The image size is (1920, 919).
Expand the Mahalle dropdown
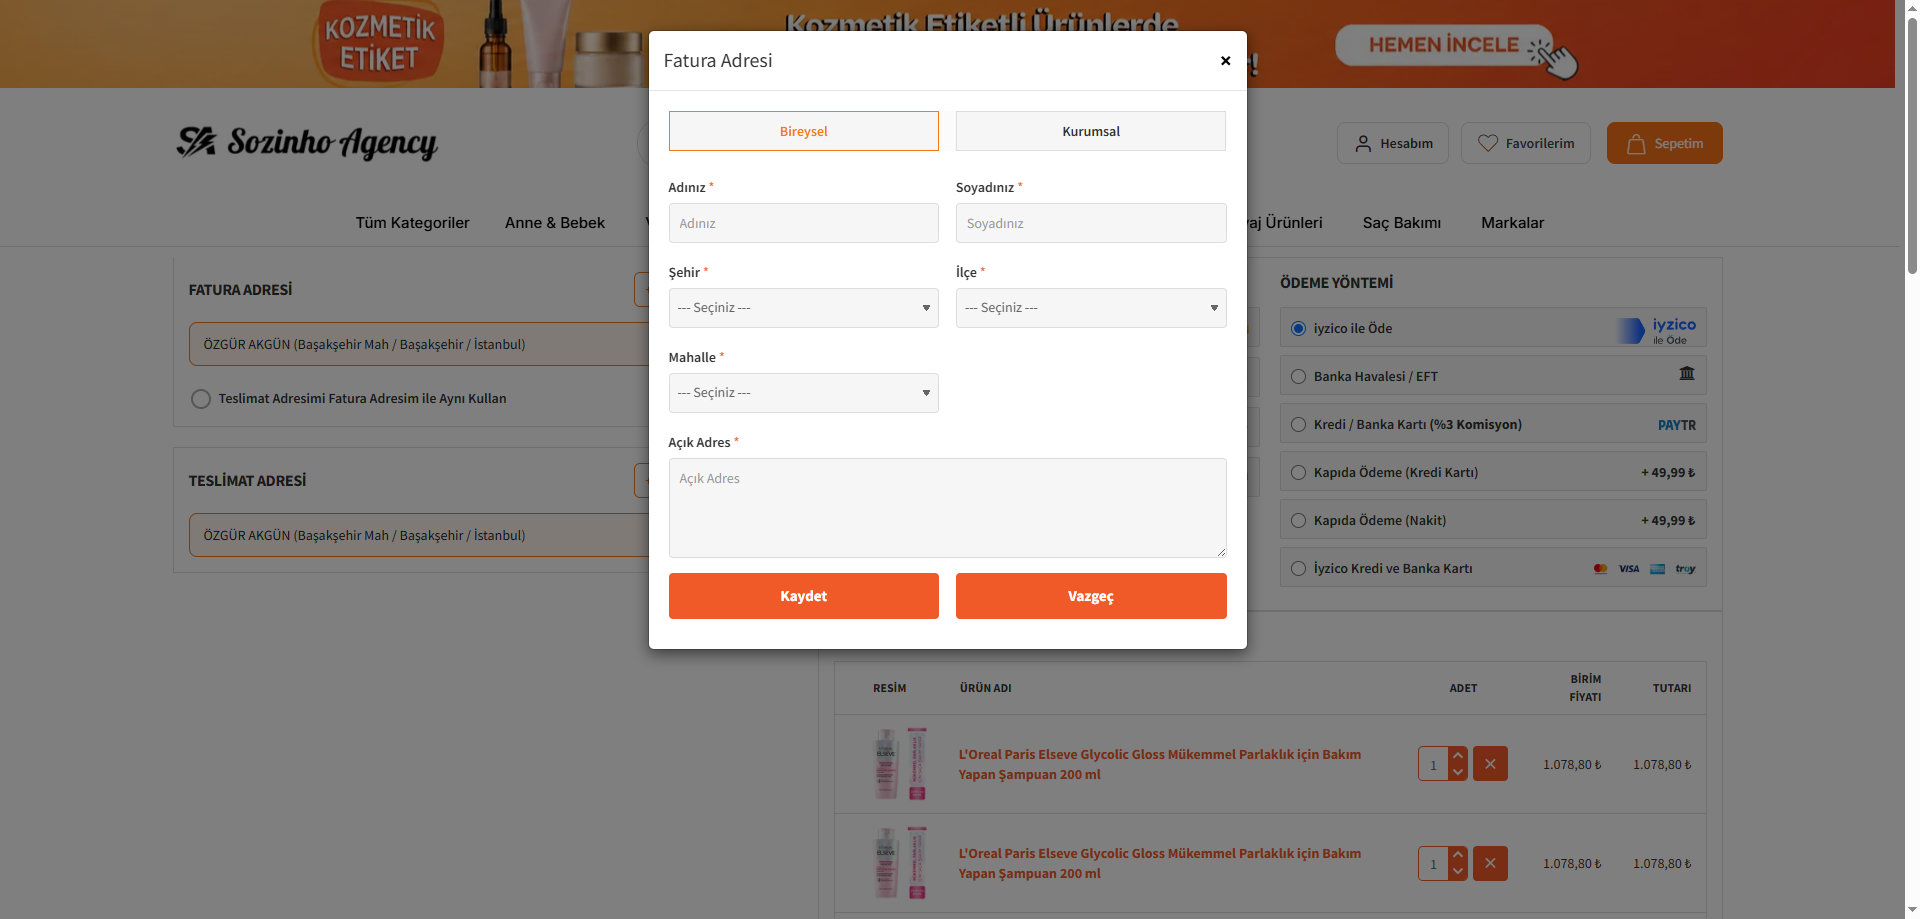tap(803, 393)
